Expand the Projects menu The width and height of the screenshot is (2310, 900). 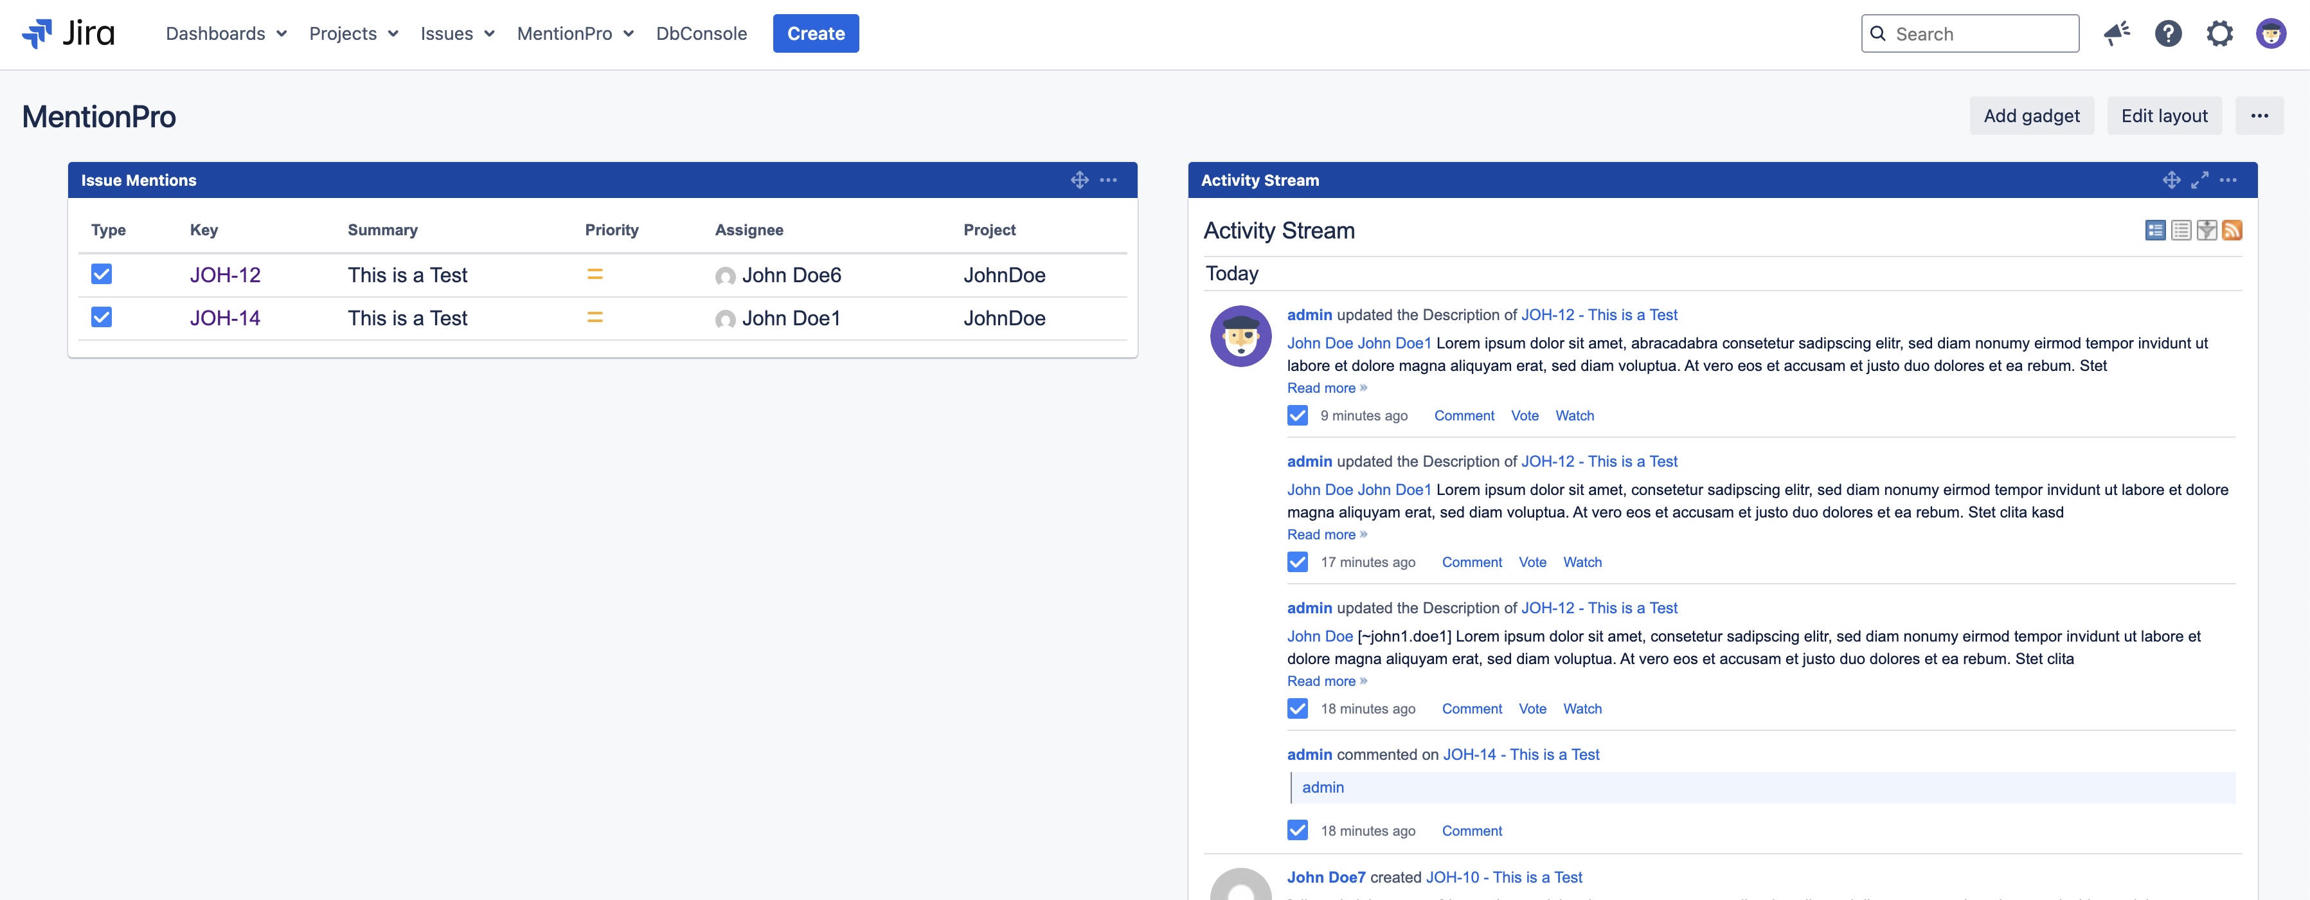(354, 33)
